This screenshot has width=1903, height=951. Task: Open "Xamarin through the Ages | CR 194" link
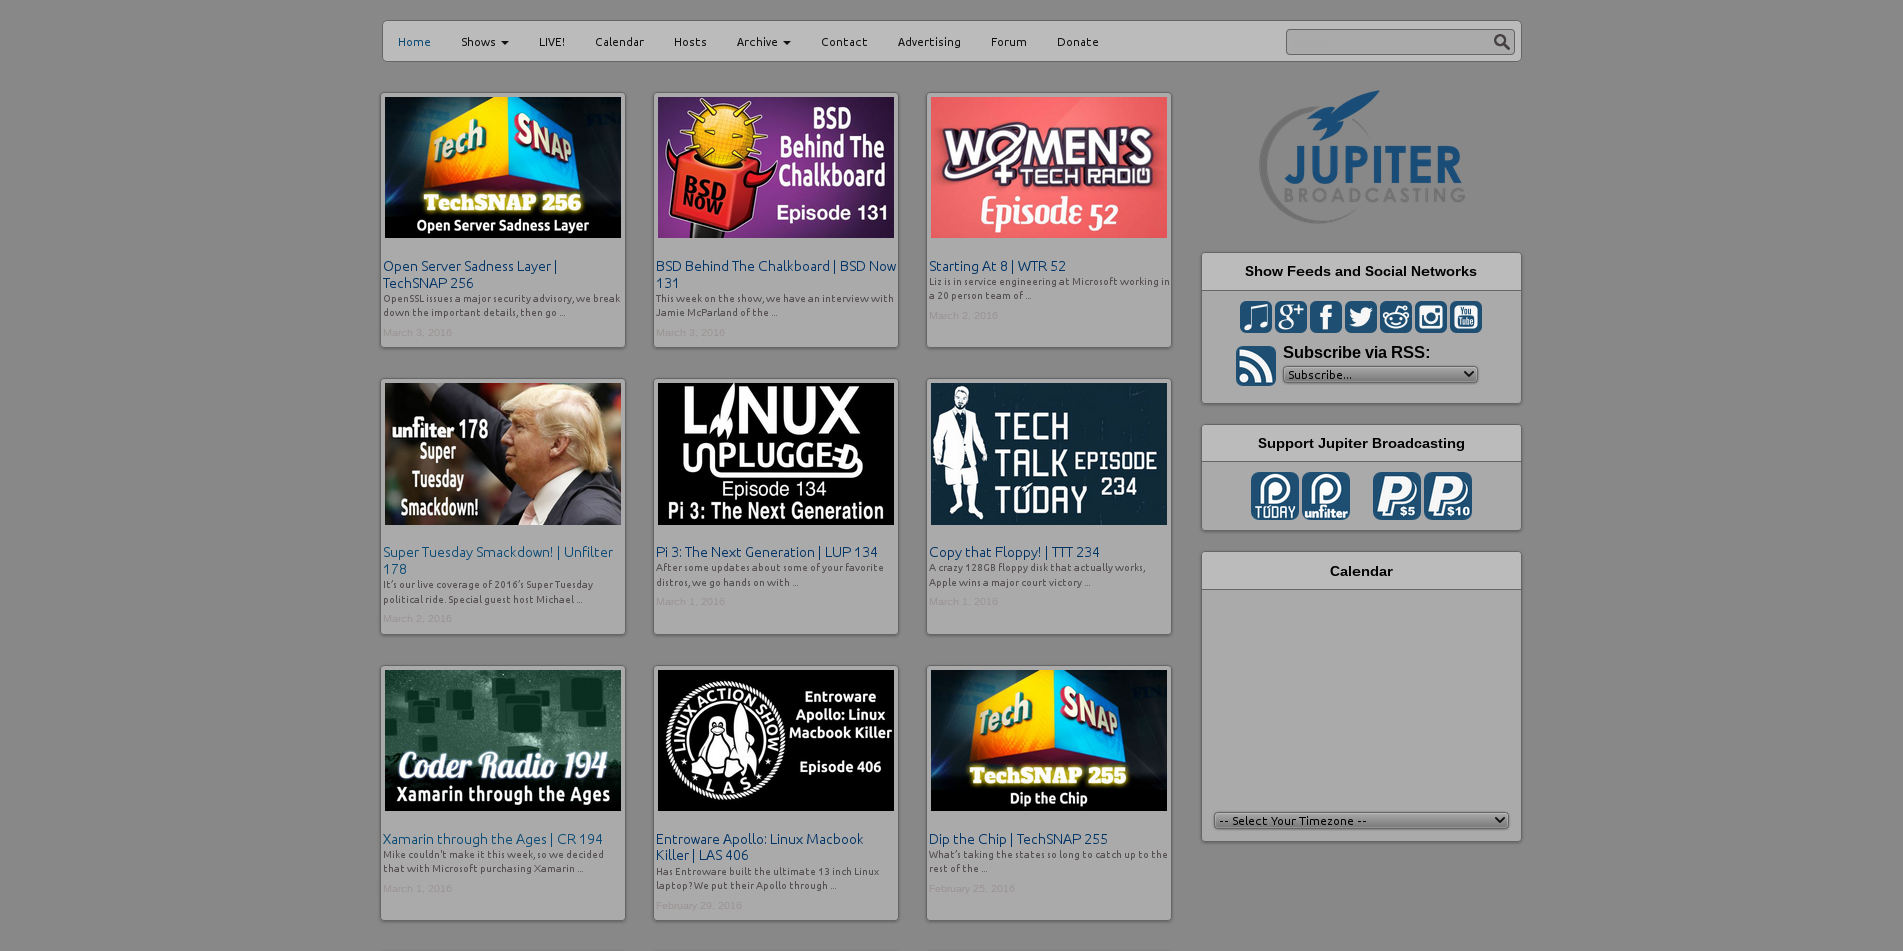point(493,839)
